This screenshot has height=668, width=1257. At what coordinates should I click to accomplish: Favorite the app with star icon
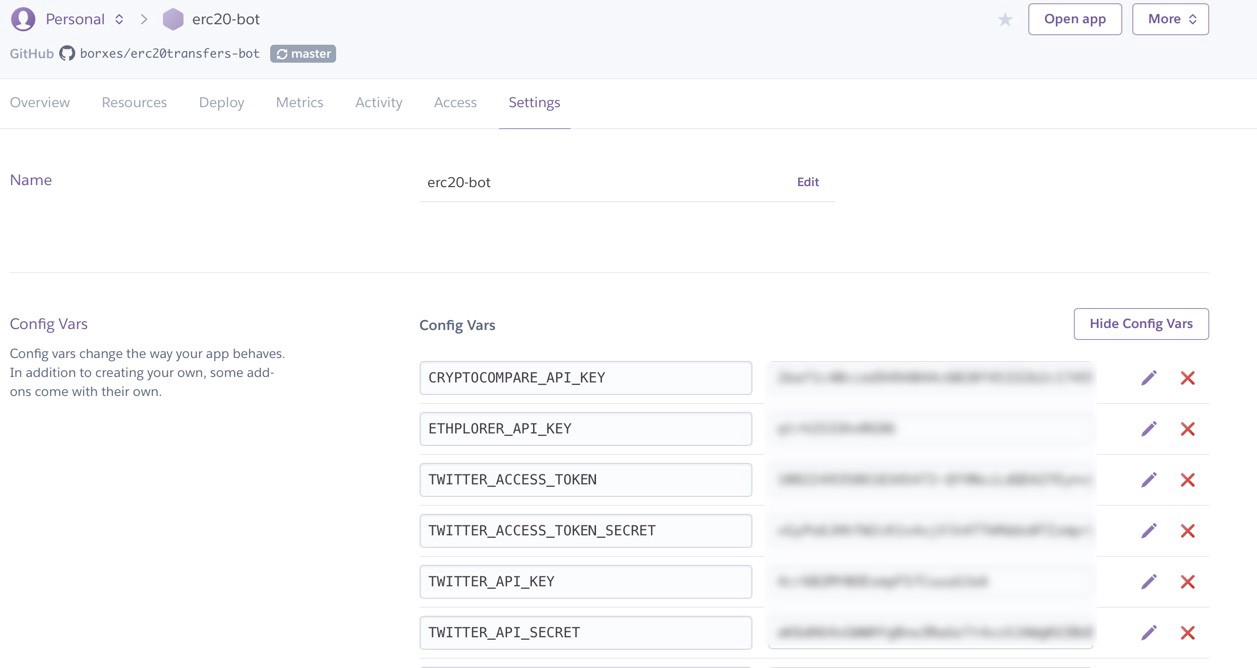[x=1005, y=20]
